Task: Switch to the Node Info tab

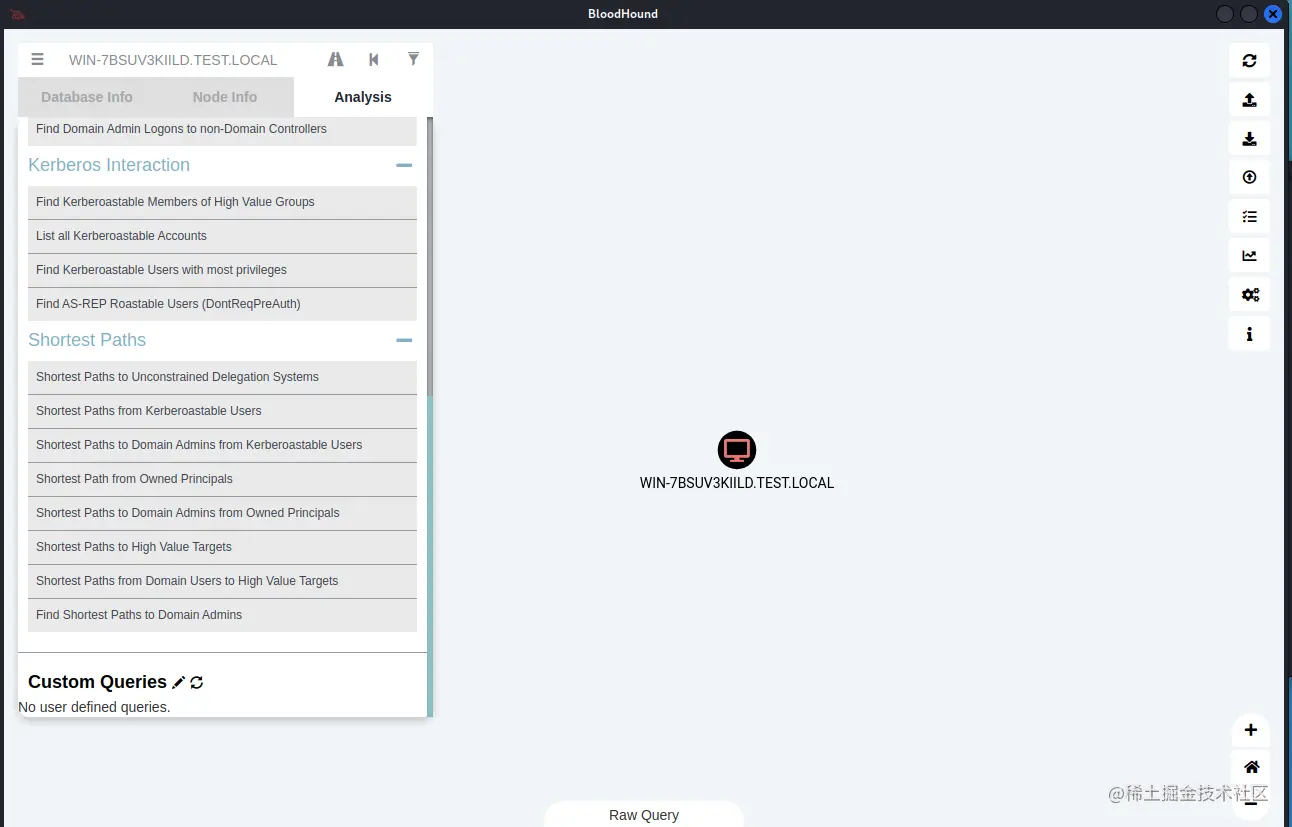Action: coord(225,97)
